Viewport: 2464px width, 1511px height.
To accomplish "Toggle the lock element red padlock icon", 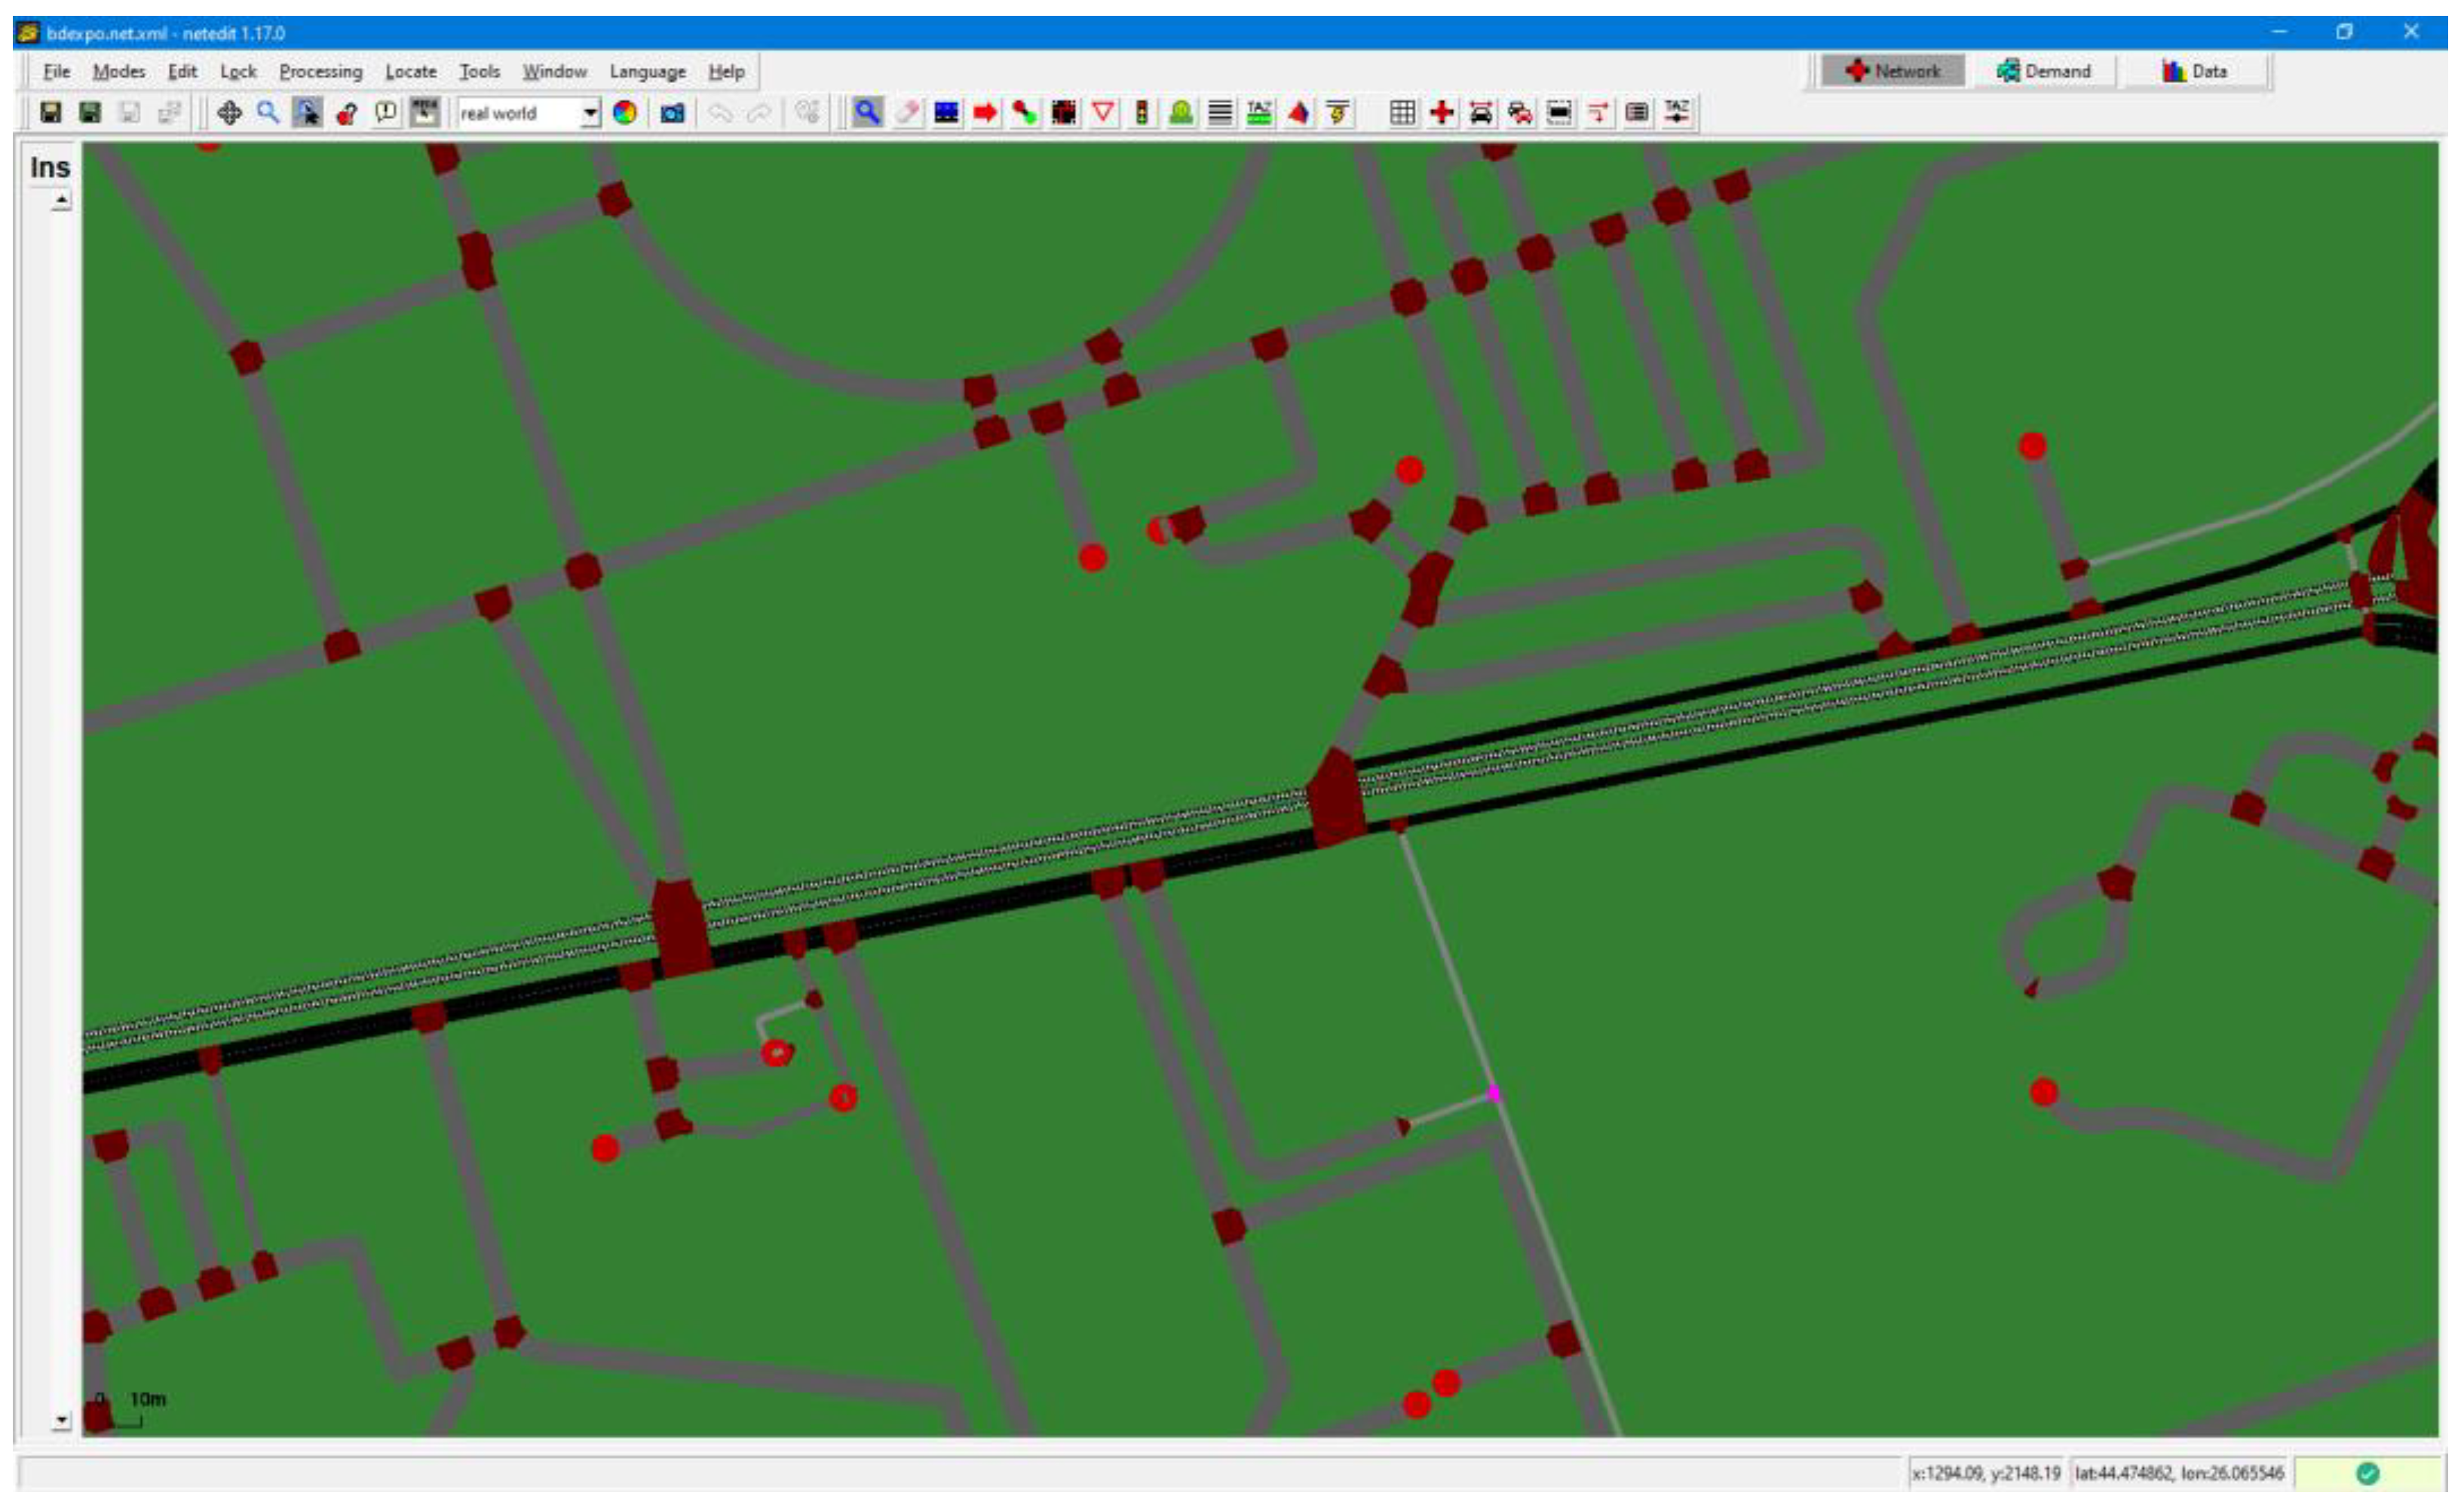I will click(346, 113).
